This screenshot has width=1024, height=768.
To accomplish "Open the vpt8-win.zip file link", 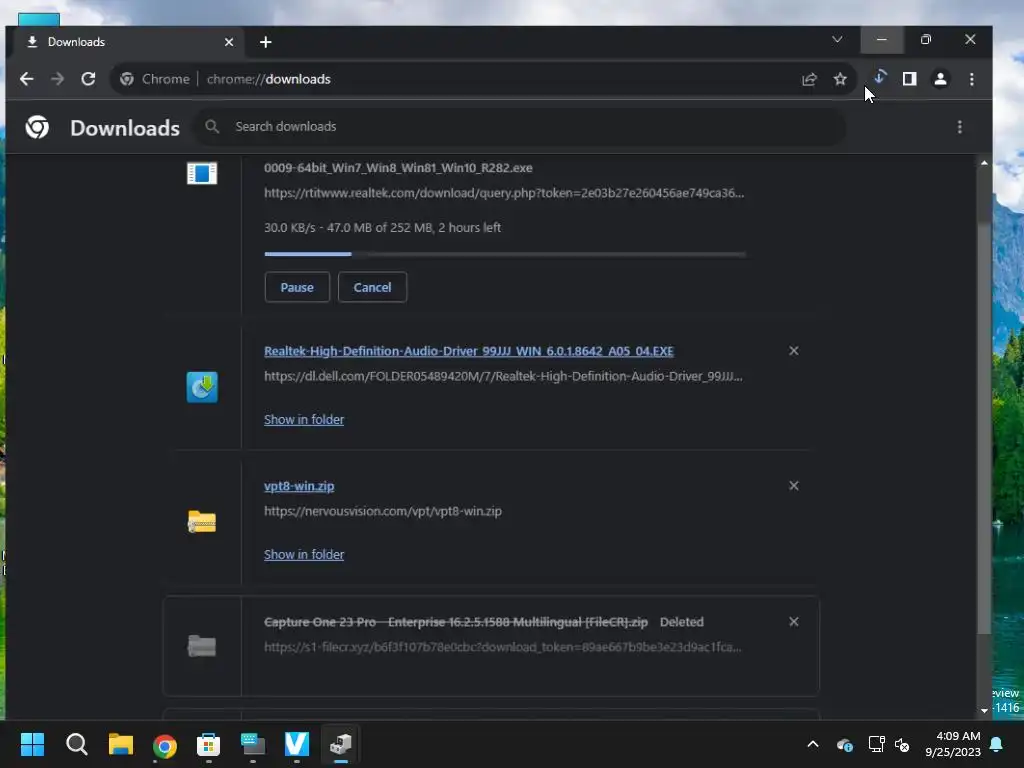I will point(299,486).
